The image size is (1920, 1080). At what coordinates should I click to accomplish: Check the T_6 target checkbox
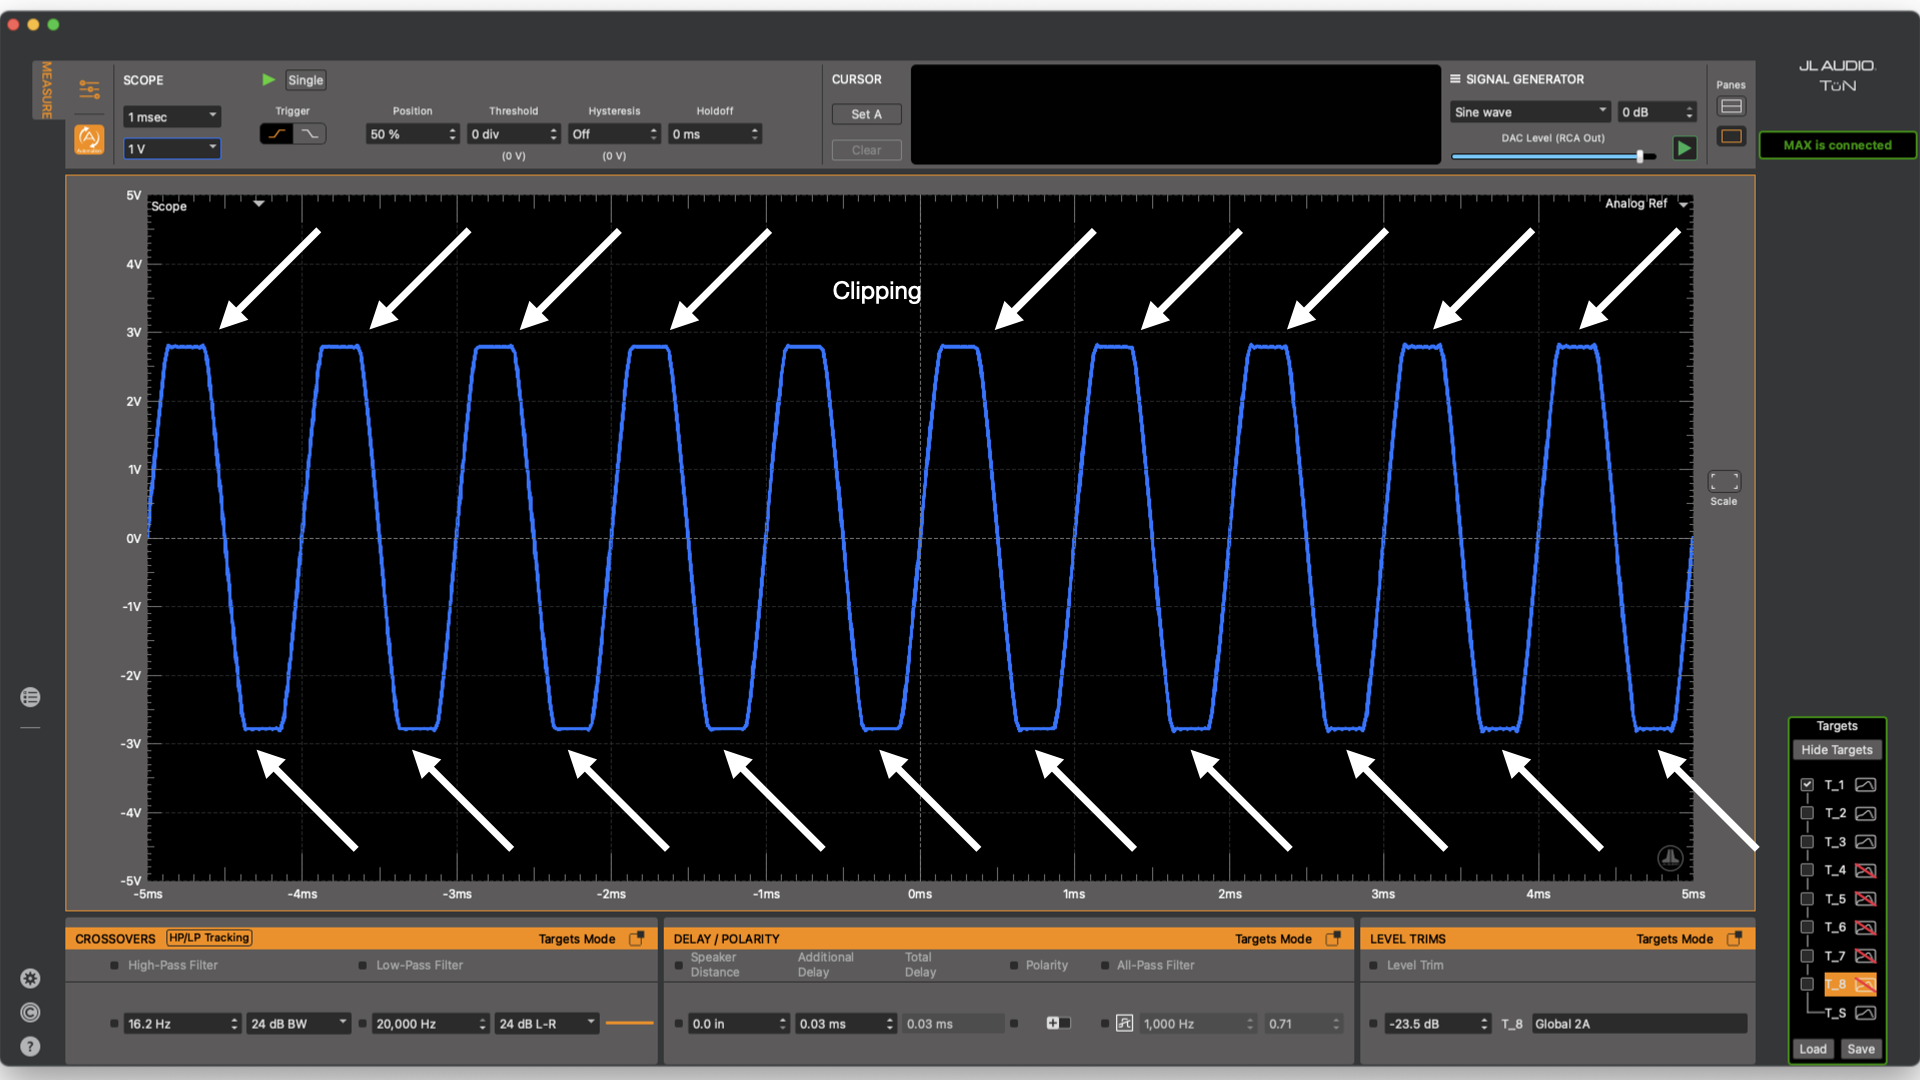(1807, 928)
